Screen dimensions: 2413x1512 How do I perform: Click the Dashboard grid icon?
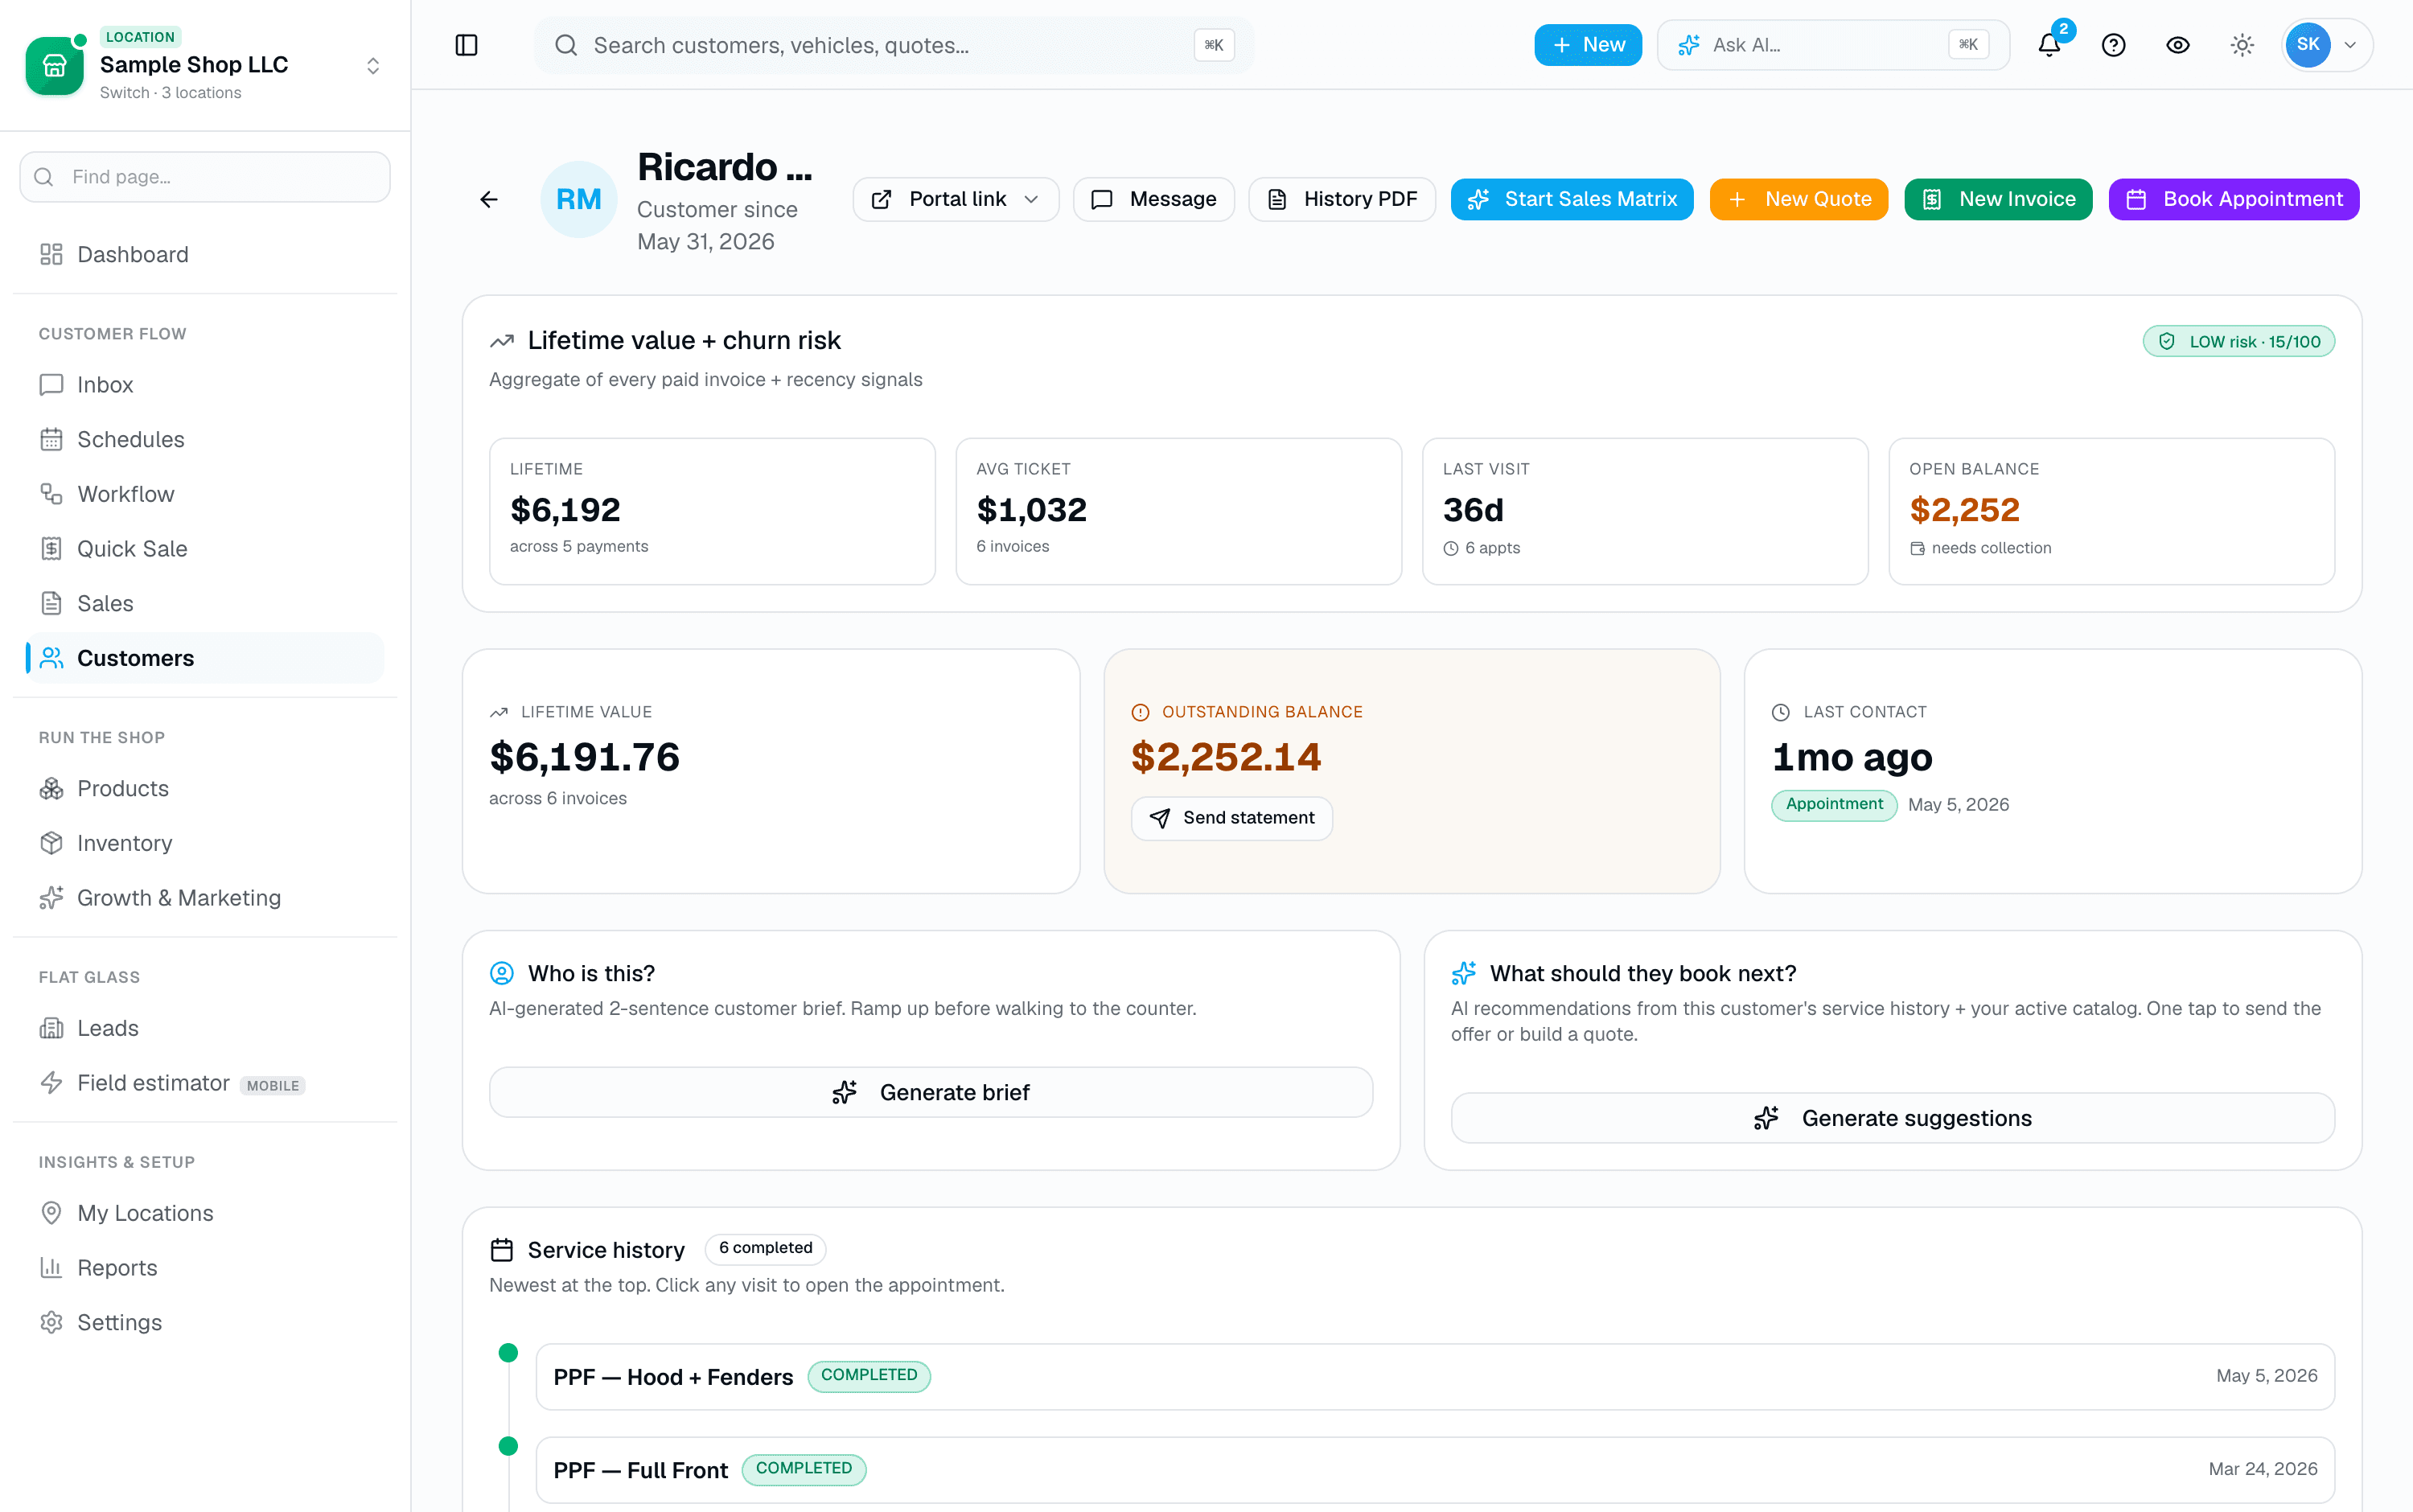click(51, 255)
